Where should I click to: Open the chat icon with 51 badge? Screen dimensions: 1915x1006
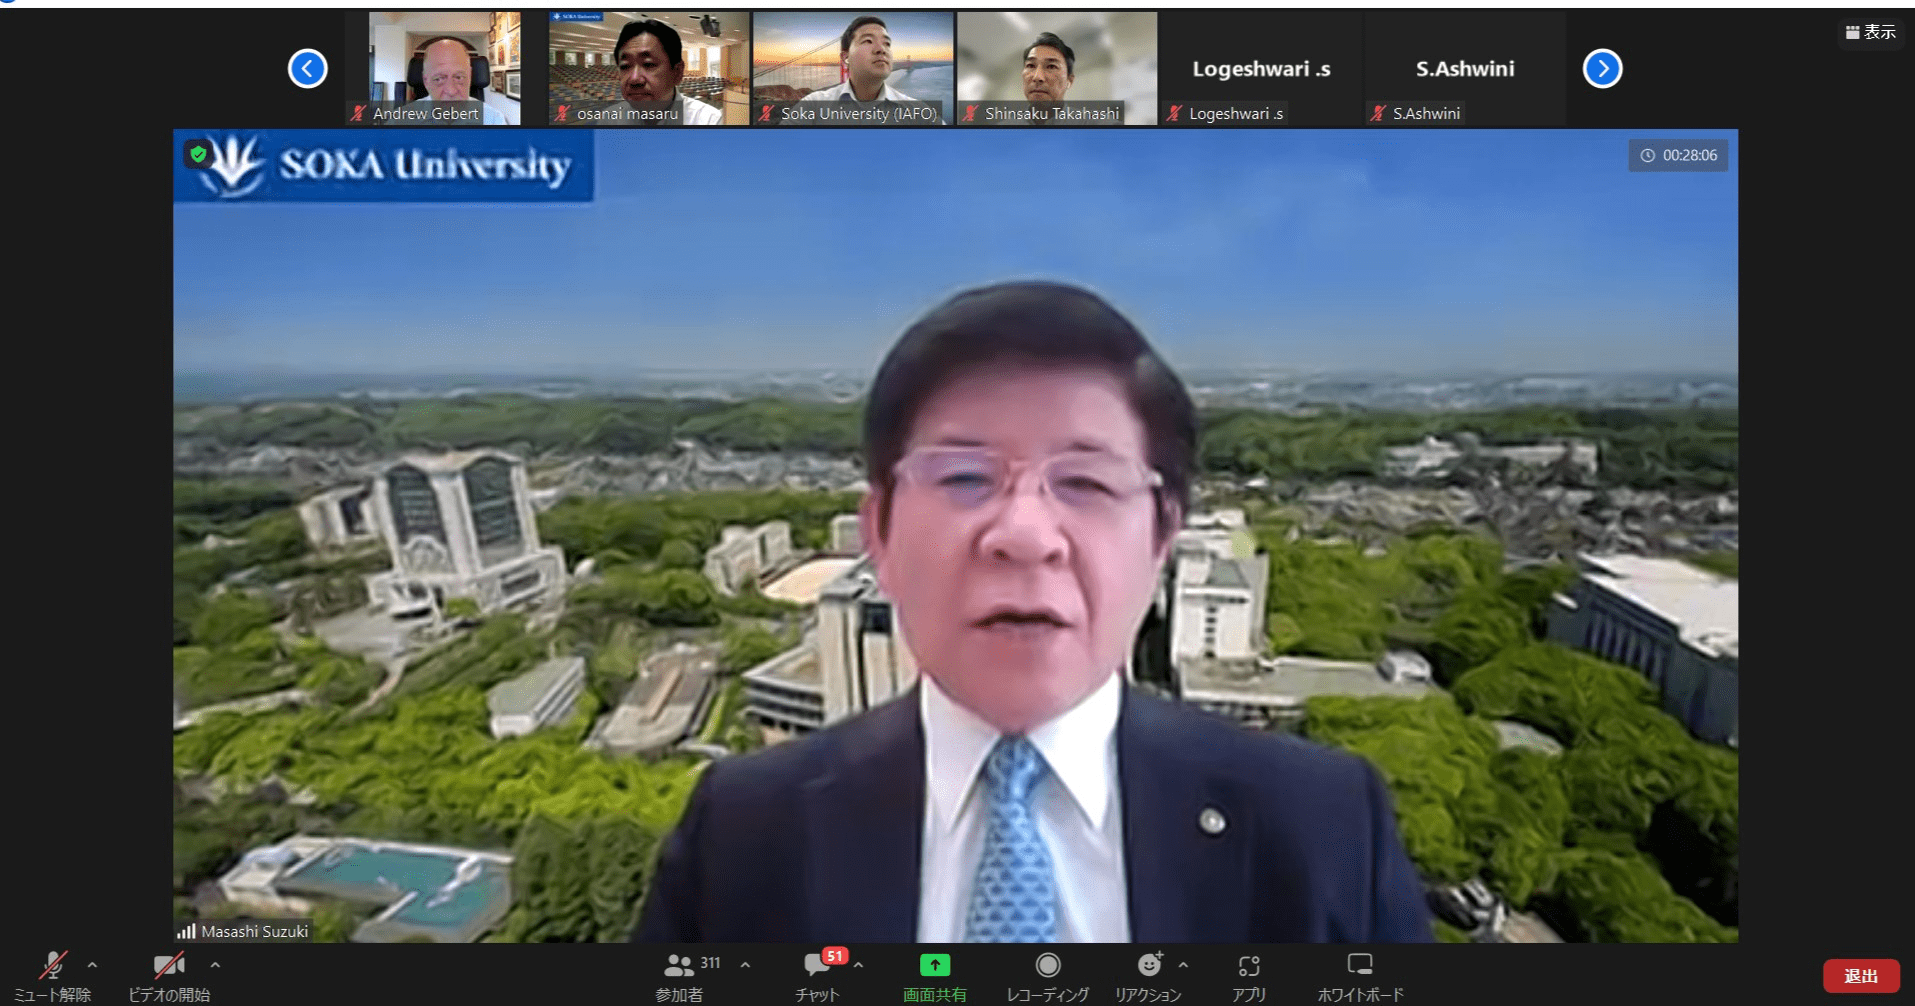pyautogui.click(x=816, y=966)
